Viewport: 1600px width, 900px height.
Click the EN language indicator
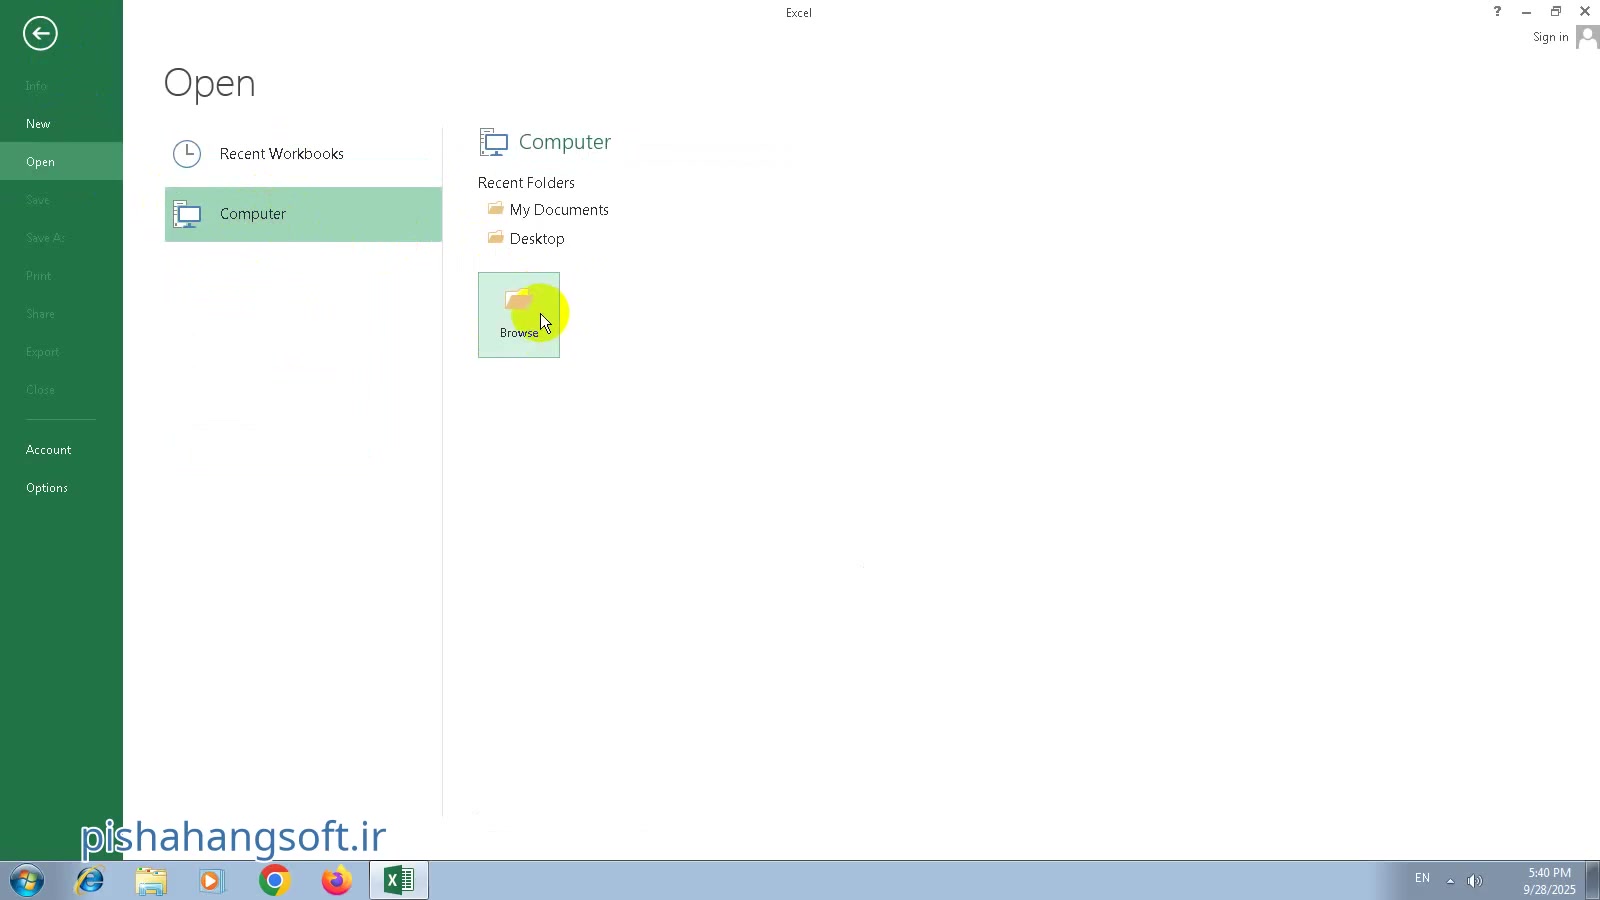pyautogui.click(x=1422, y=879)
